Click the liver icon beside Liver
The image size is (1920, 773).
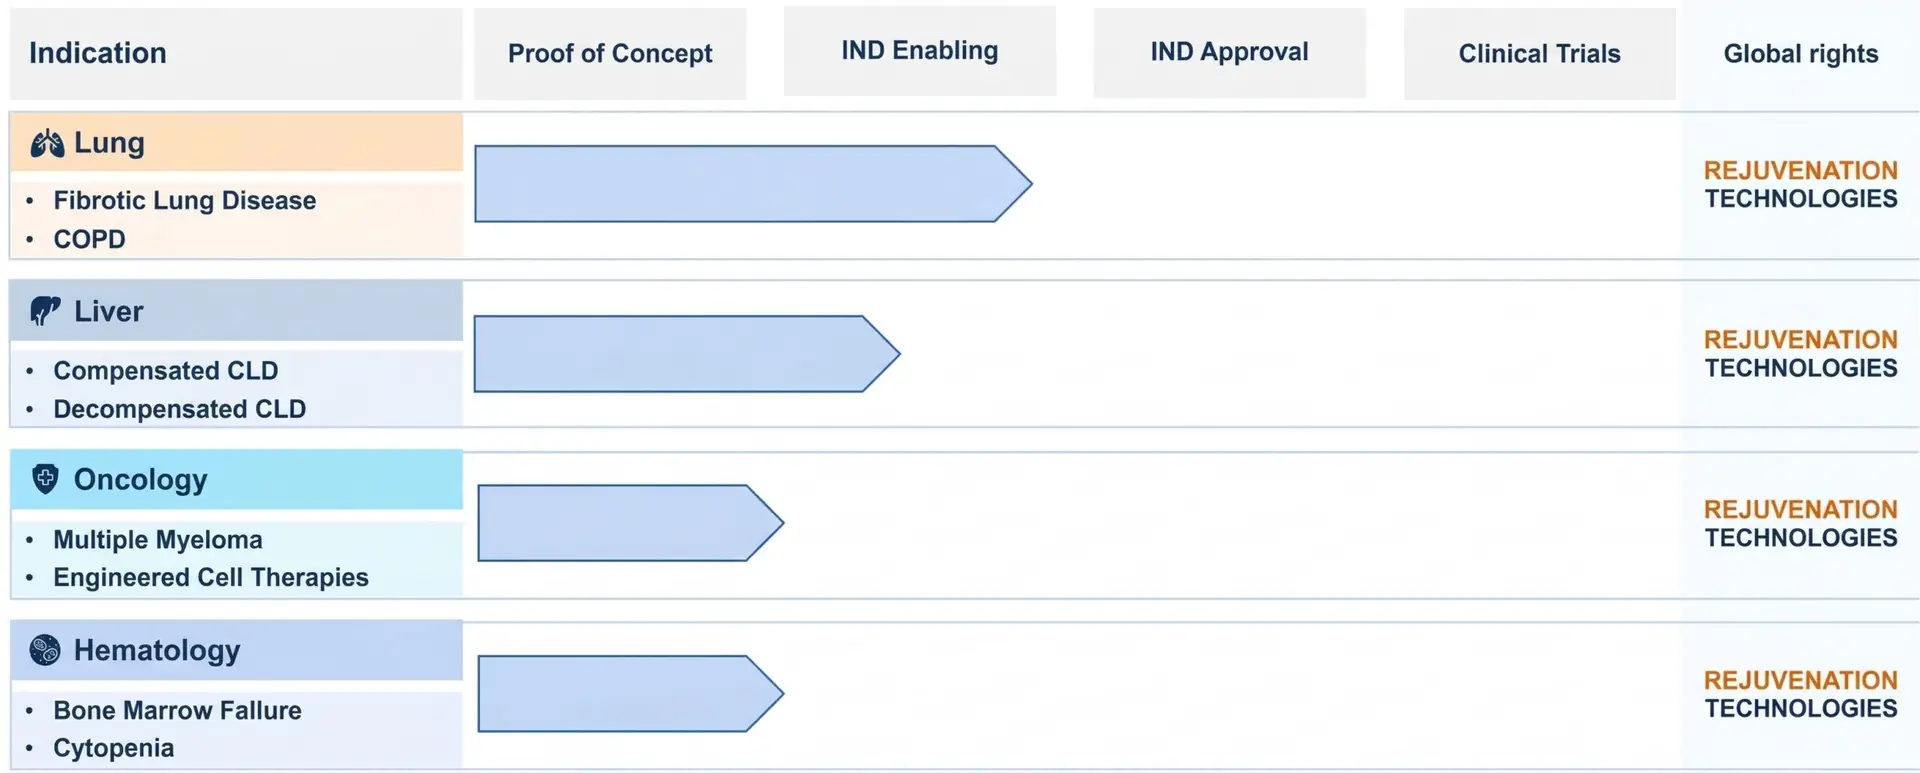pyautogui.click(x=44, y=311)
